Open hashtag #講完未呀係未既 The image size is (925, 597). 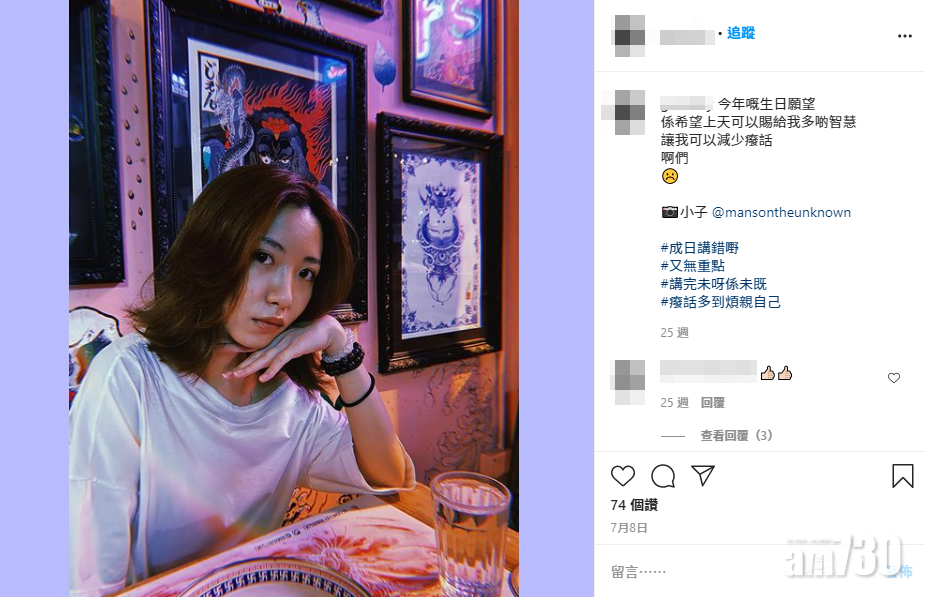(x=714, y=284)
